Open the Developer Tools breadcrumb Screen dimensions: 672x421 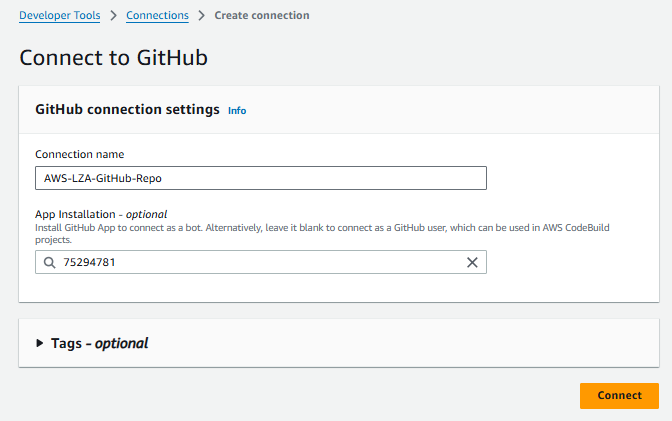point(60,15)
